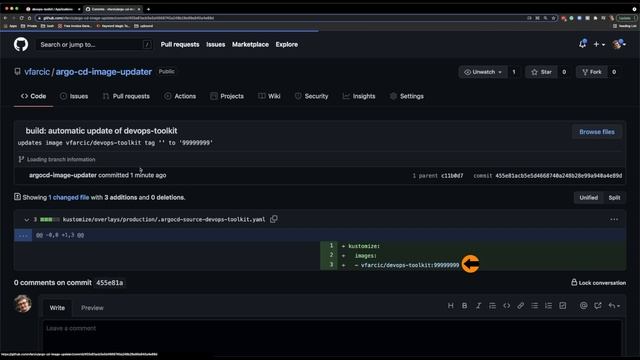Insert a task list in the comment

(562, 306)
